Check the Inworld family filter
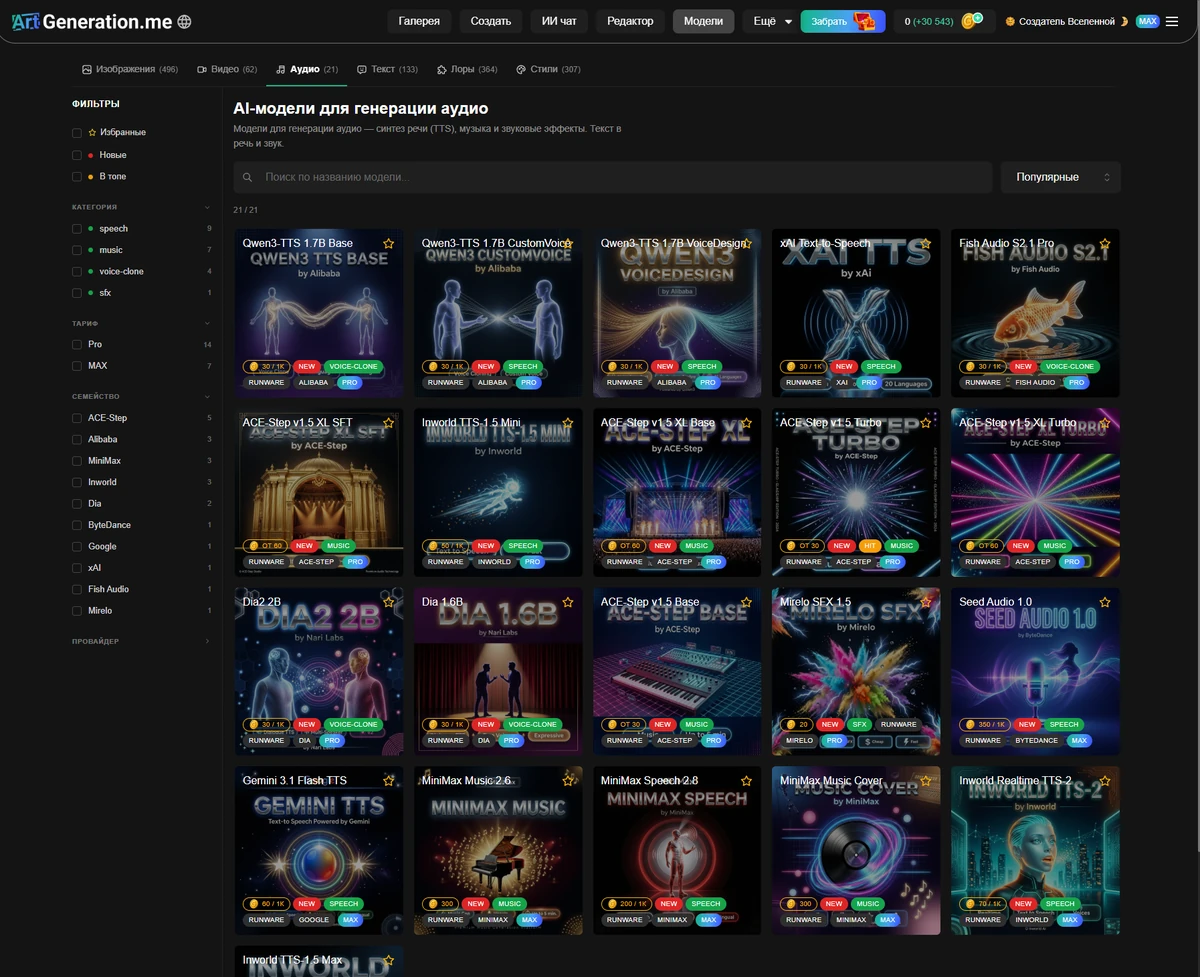Viewport: 1200px width, 977px height. [77, 482]
